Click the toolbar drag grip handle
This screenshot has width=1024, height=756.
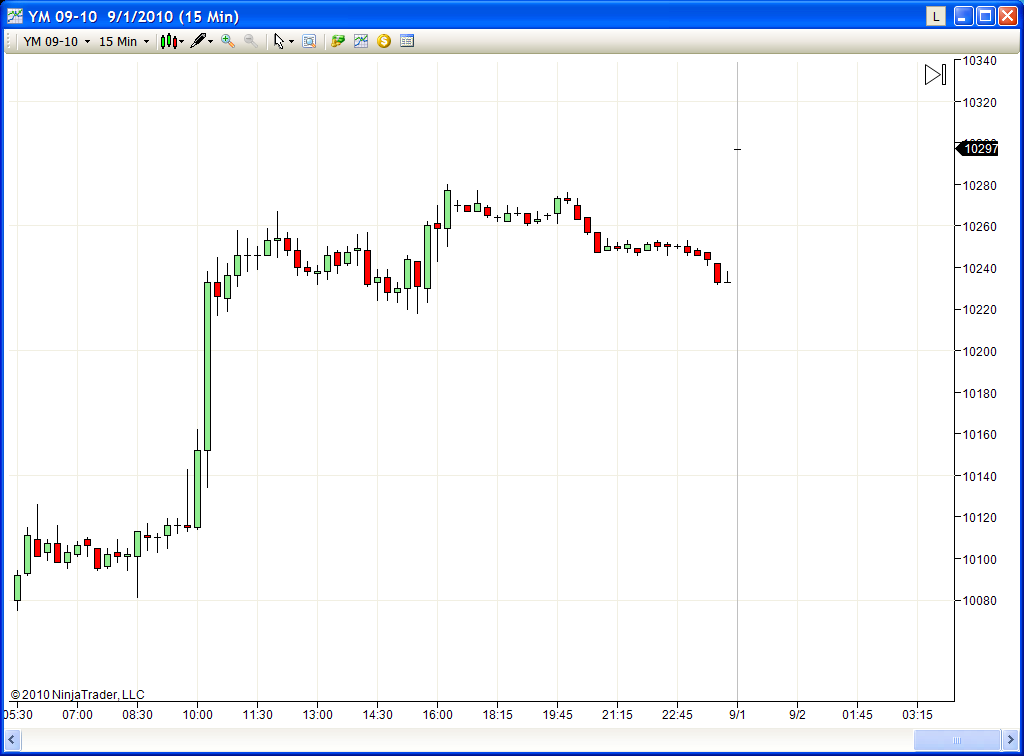click(9, 41)
